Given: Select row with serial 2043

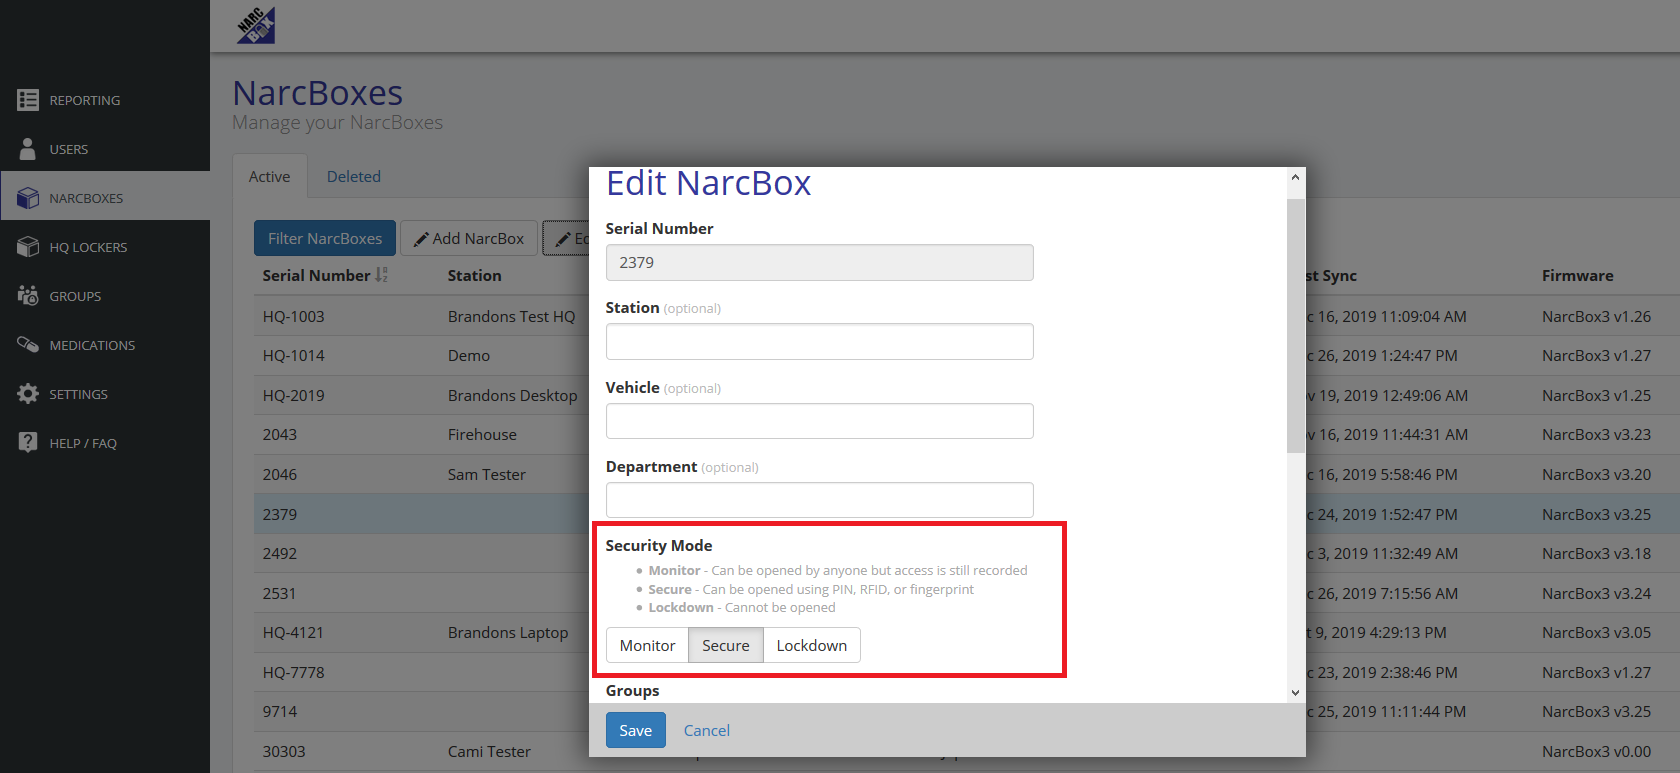Looking at the screenshot, I should (x=279, y=434).
